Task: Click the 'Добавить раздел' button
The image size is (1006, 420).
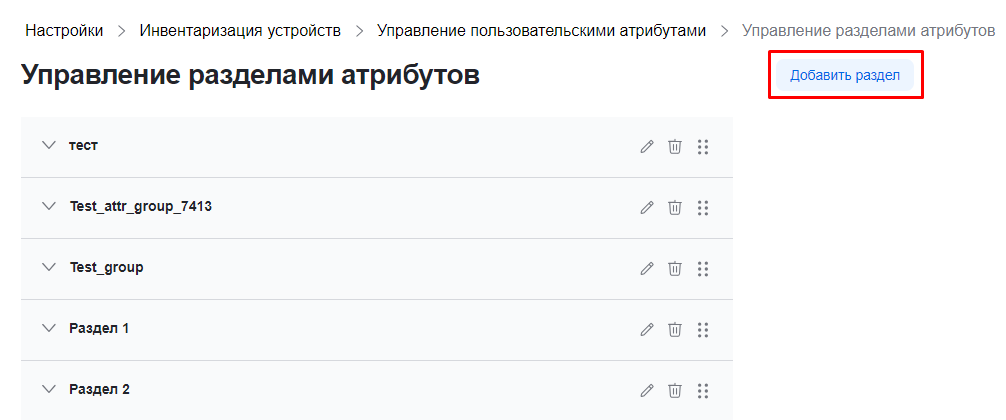Action: click(x=845, y=75)
